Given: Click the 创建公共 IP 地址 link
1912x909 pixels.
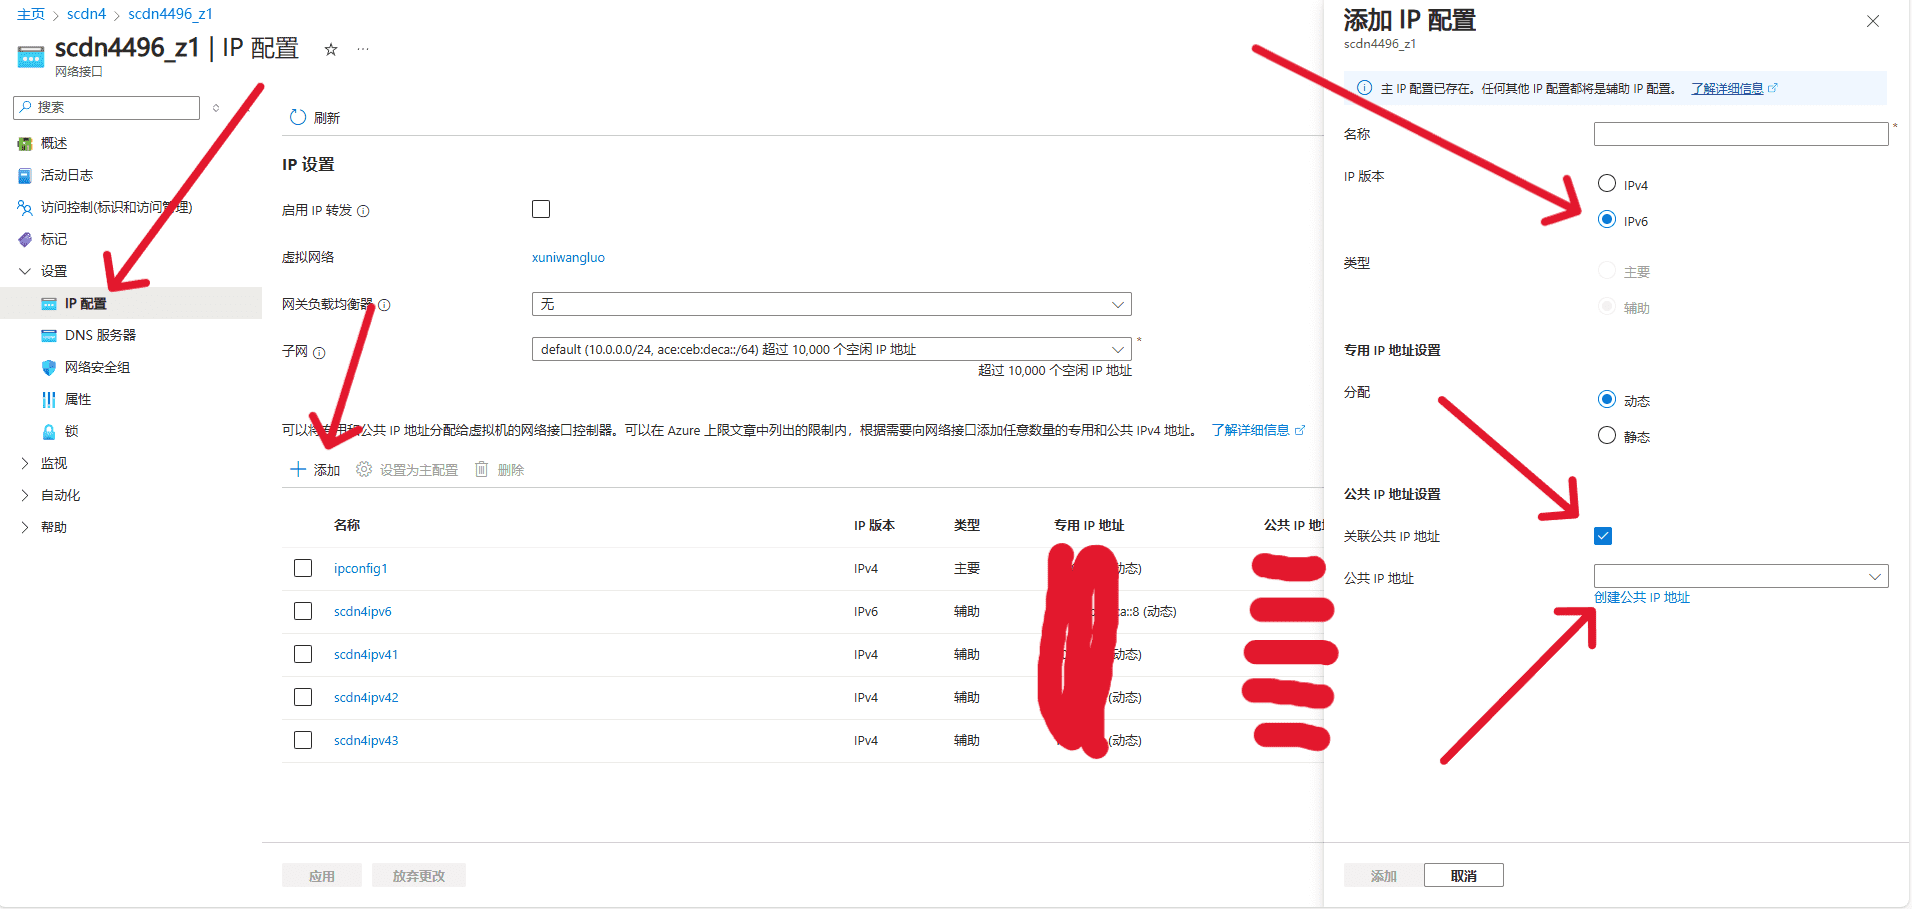Looking at the screenshot, I should (x=1642, y=597).
